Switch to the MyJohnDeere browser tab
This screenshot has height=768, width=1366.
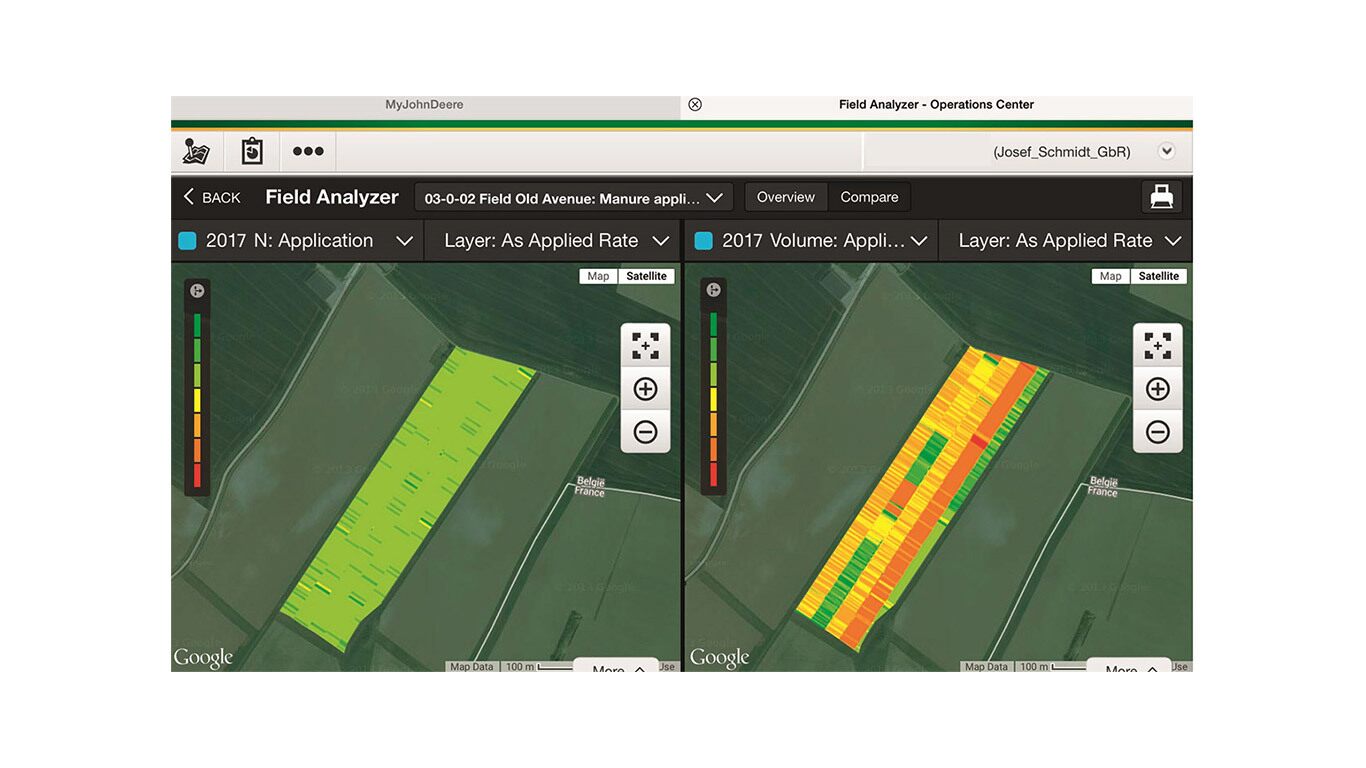pyautogui.click(x=425, y=104)
